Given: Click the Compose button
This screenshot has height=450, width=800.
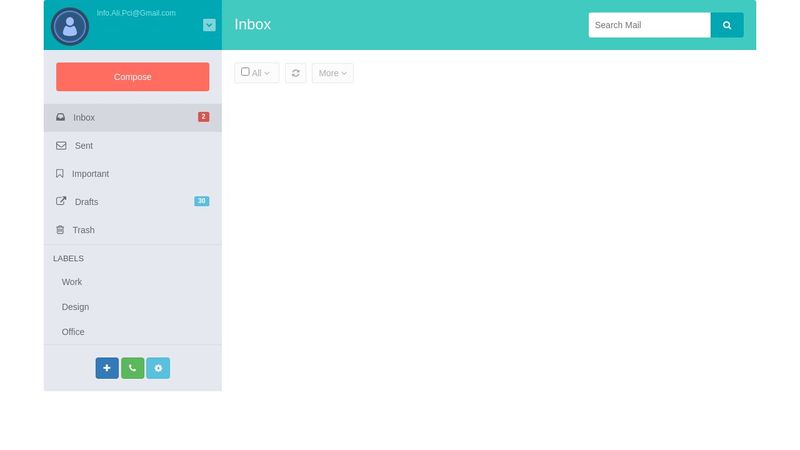Looking at the screenshot, I should coord(133,77).
